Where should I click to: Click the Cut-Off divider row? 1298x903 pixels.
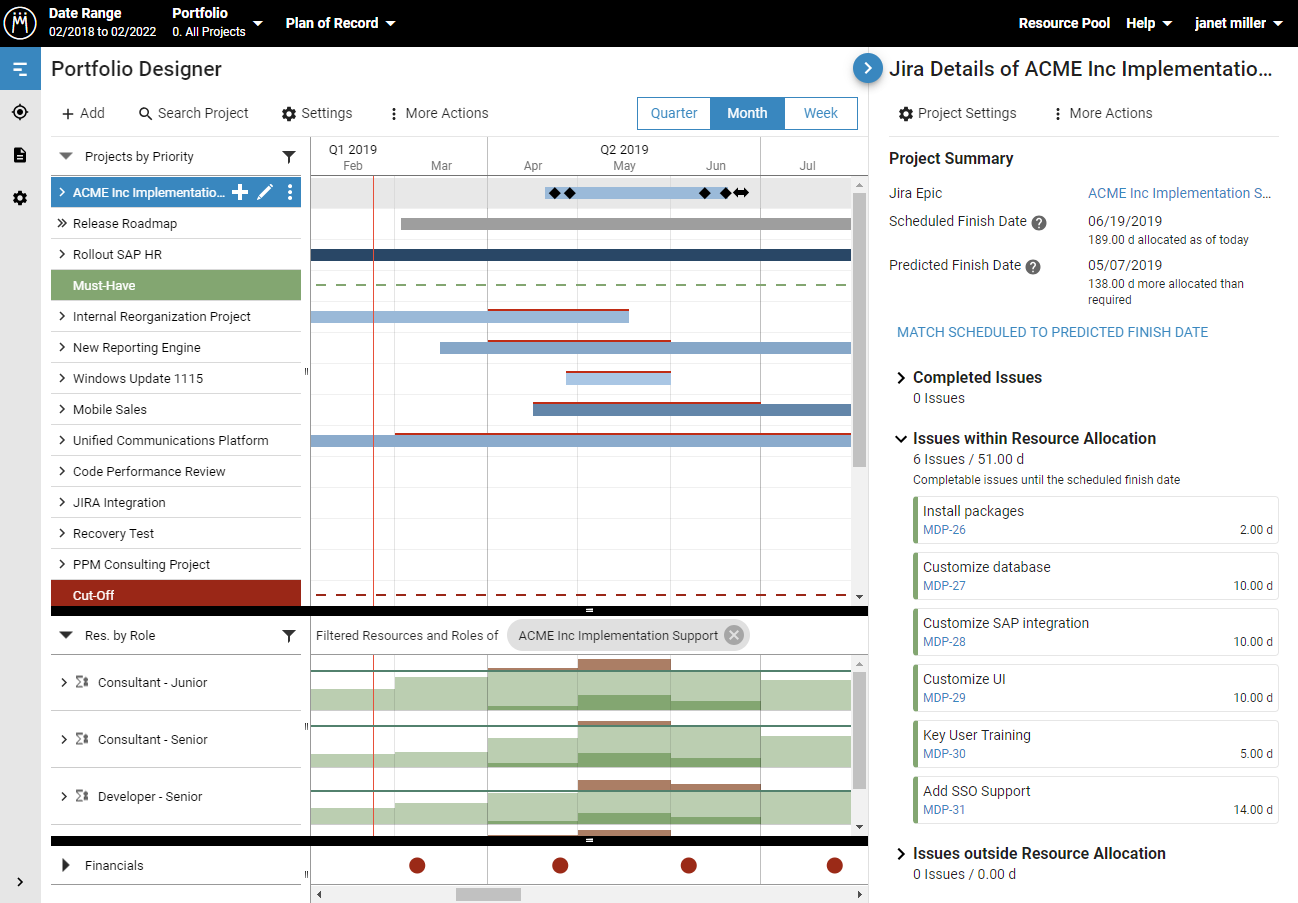point(176,594)
